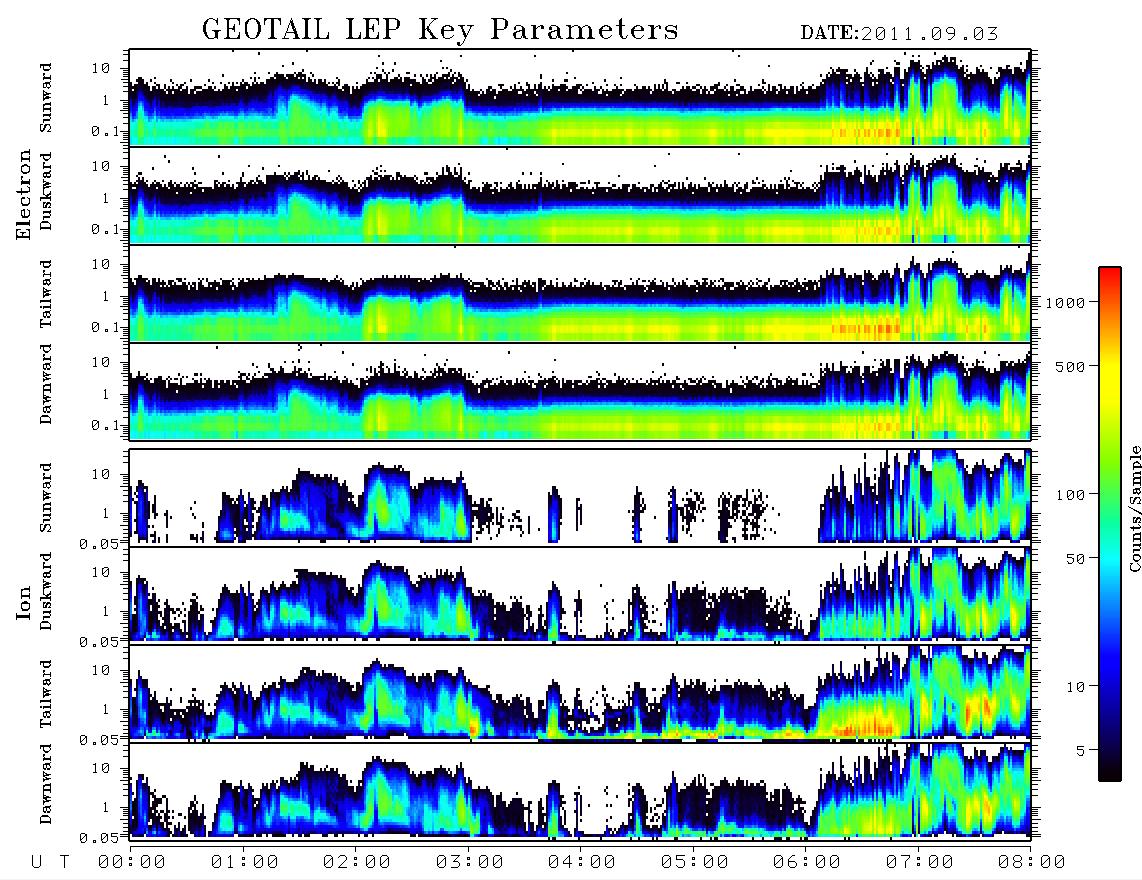Image resolution: width=1142 pixels, height=880 pixels.
Task: Click the 02:00 time axis label
Action: (x=357, y=862)
